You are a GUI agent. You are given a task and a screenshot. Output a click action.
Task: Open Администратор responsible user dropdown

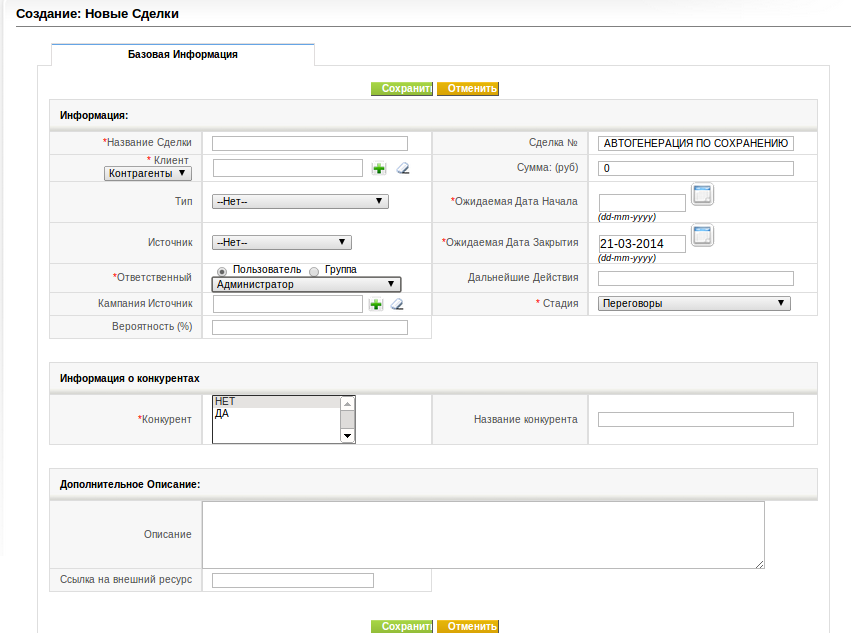tap(306, 285)
